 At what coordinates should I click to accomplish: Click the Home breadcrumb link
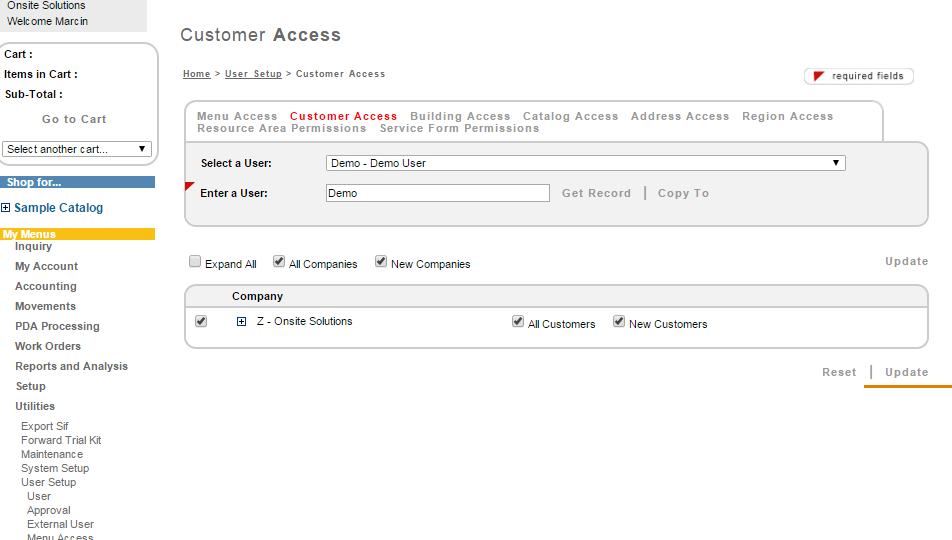click(x=197, y=74)
